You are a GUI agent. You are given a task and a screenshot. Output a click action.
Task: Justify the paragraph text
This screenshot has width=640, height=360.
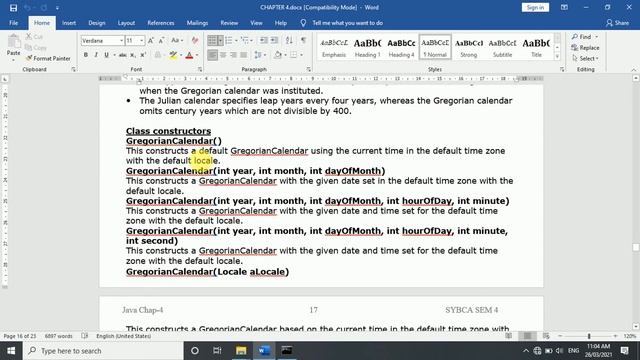click(244, 55)
